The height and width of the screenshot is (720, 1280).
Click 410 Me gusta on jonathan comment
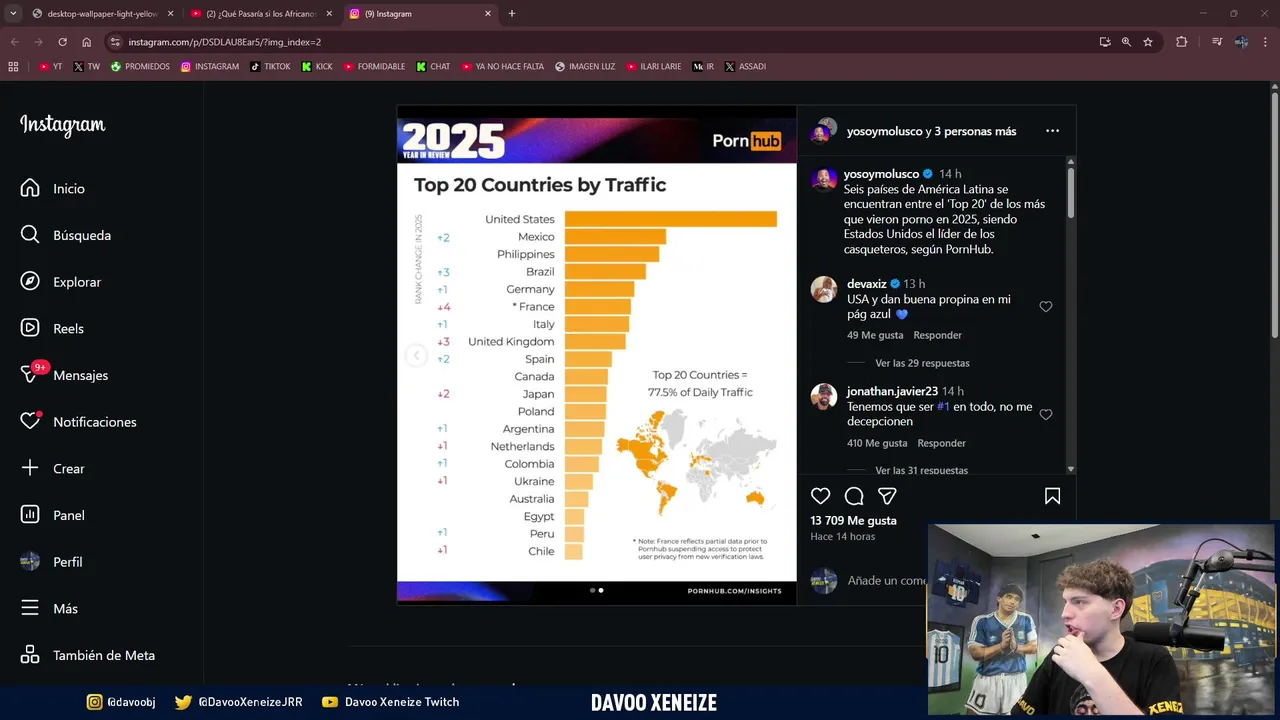click(877, 443)
